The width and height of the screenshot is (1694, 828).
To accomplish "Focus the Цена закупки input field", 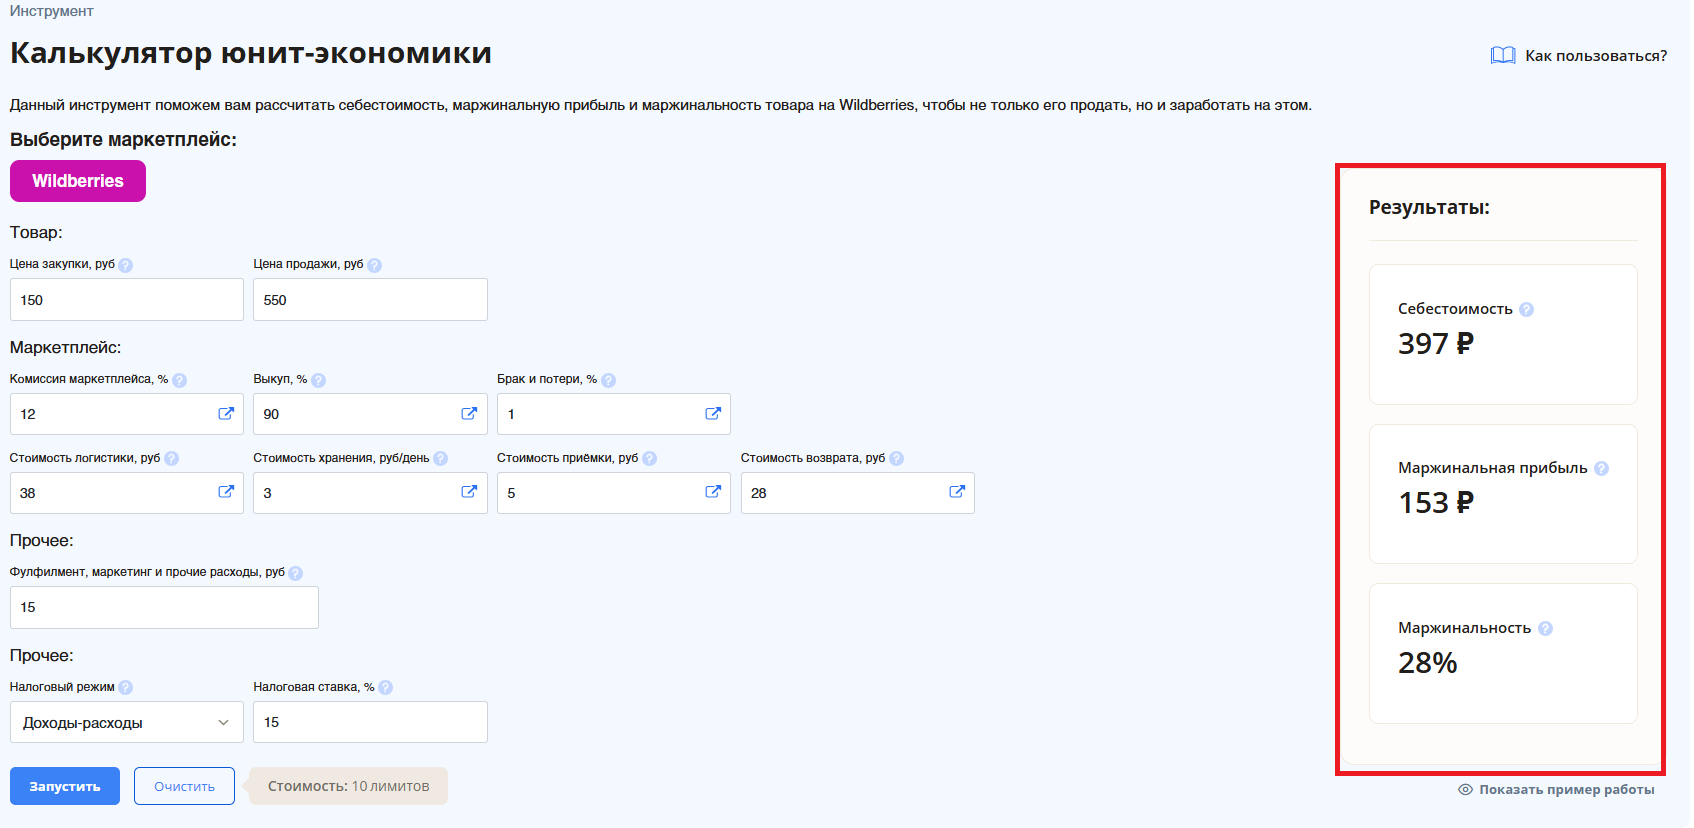I will pos(127,300).
